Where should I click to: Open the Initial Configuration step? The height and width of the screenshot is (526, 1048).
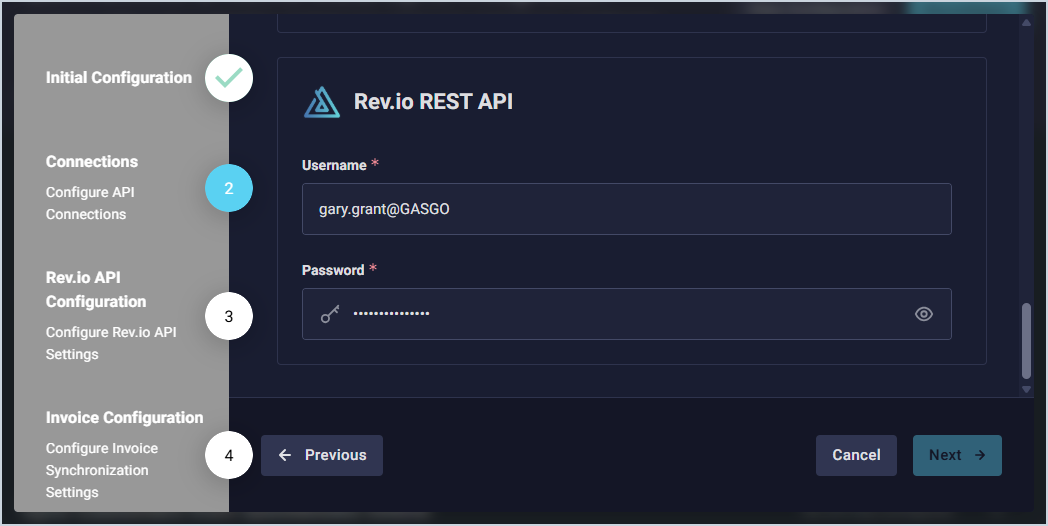tap(119, 78)
